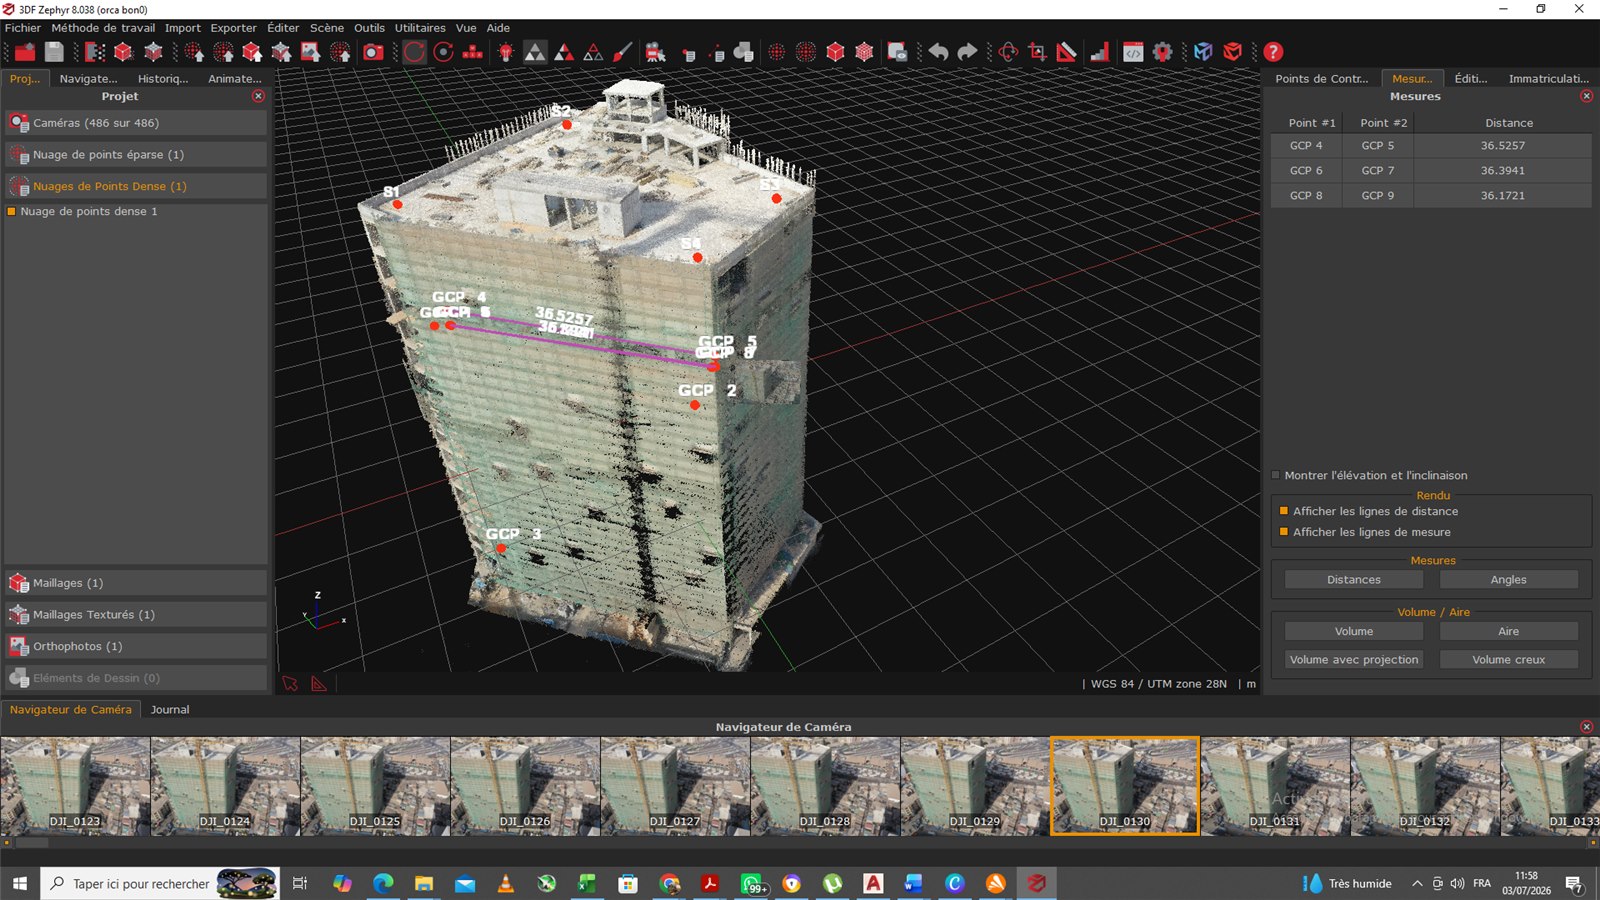Open the script code window icon

pos(1132,52)
